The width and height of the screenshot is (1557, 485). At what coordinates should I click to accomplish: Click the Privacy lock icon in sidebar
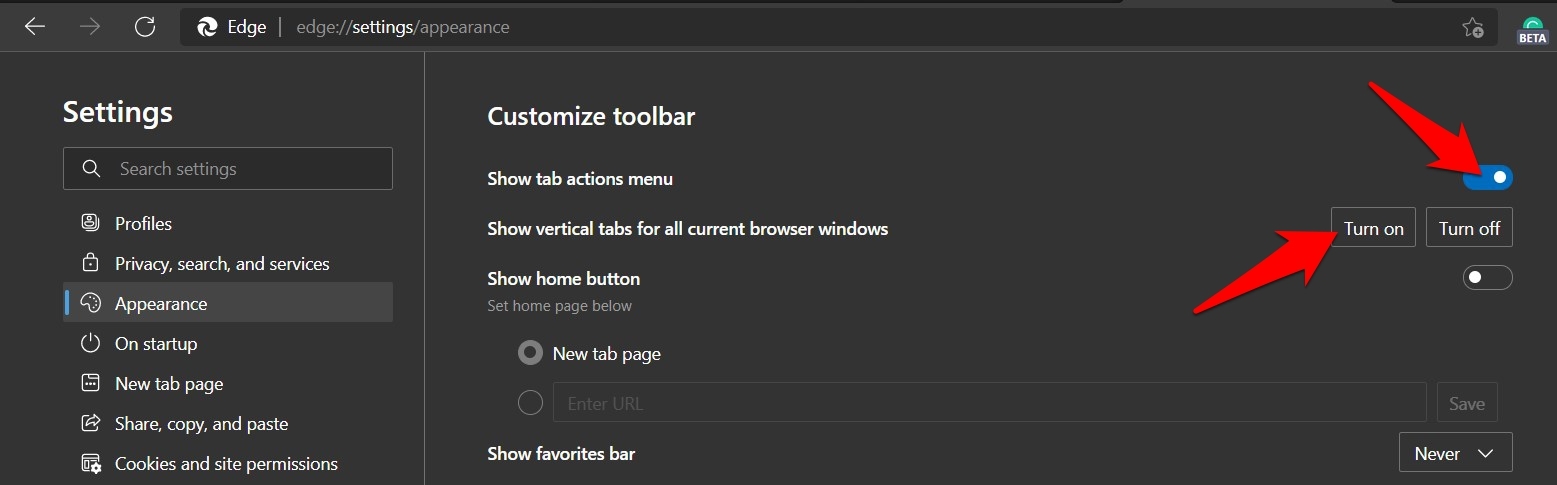point(91,264)
